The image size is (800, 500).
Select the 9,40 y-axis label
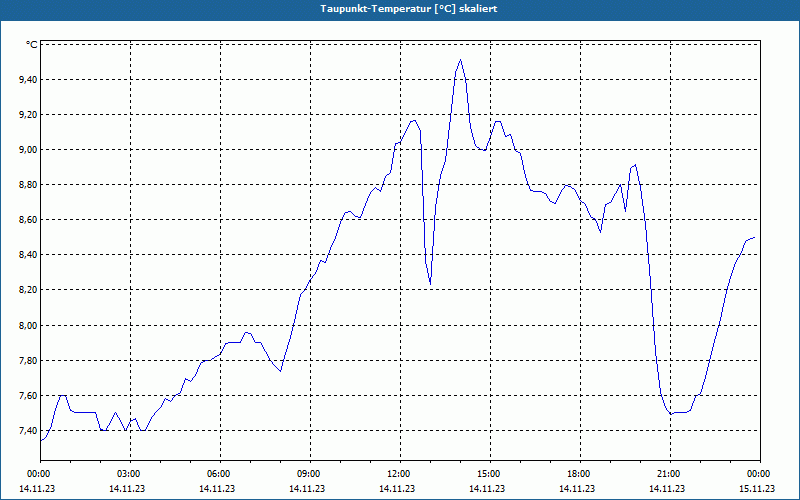29,80
